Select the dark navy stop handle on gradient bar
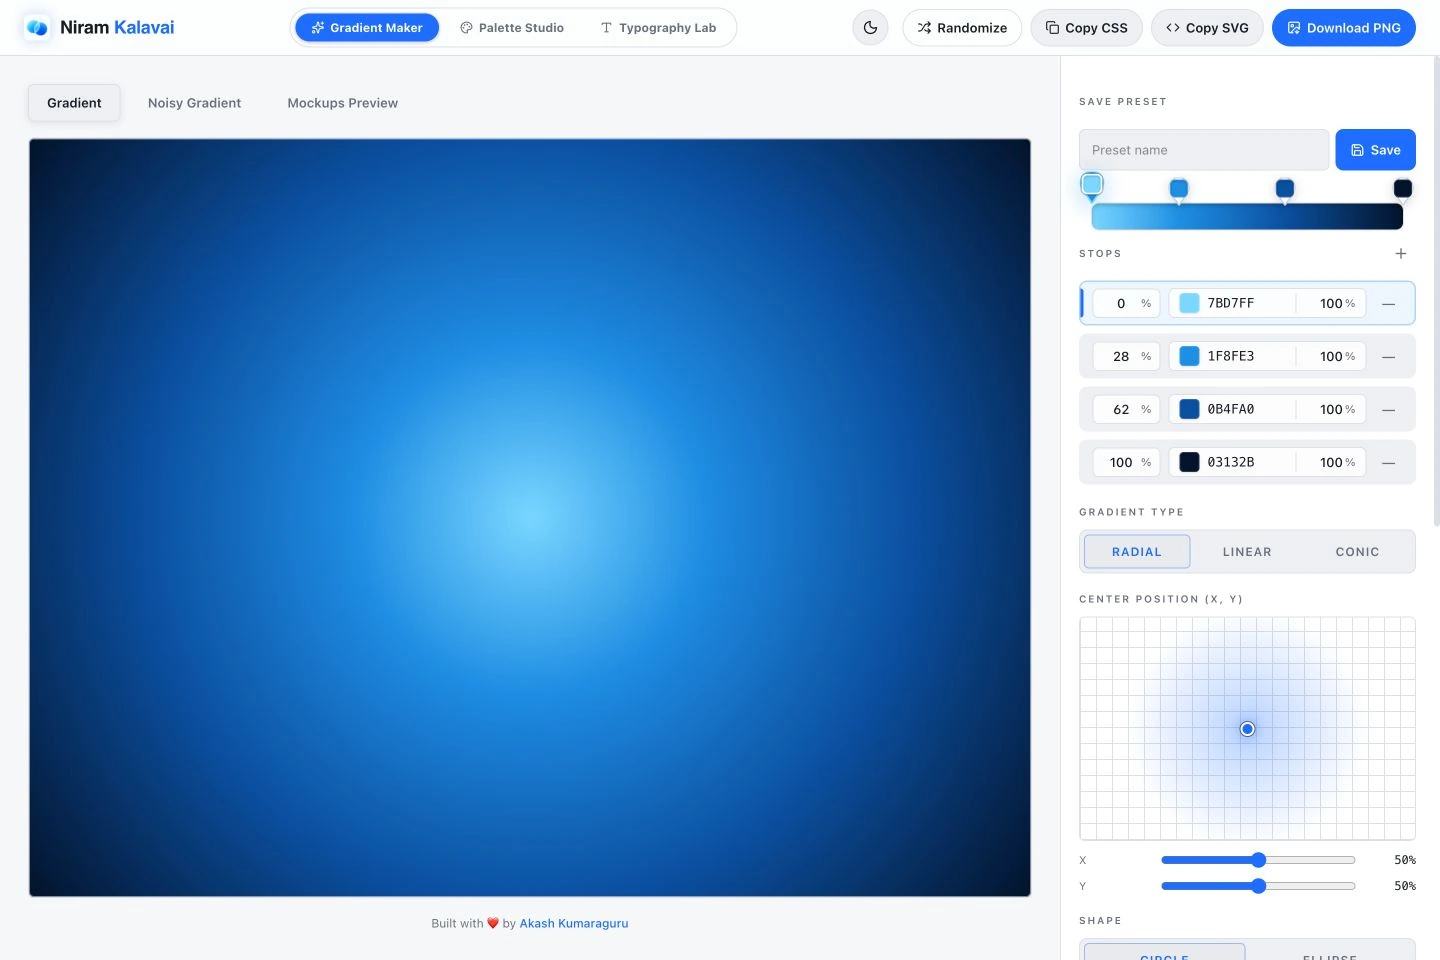This screenshot has width=1440, height=960. coord(1403,189)
